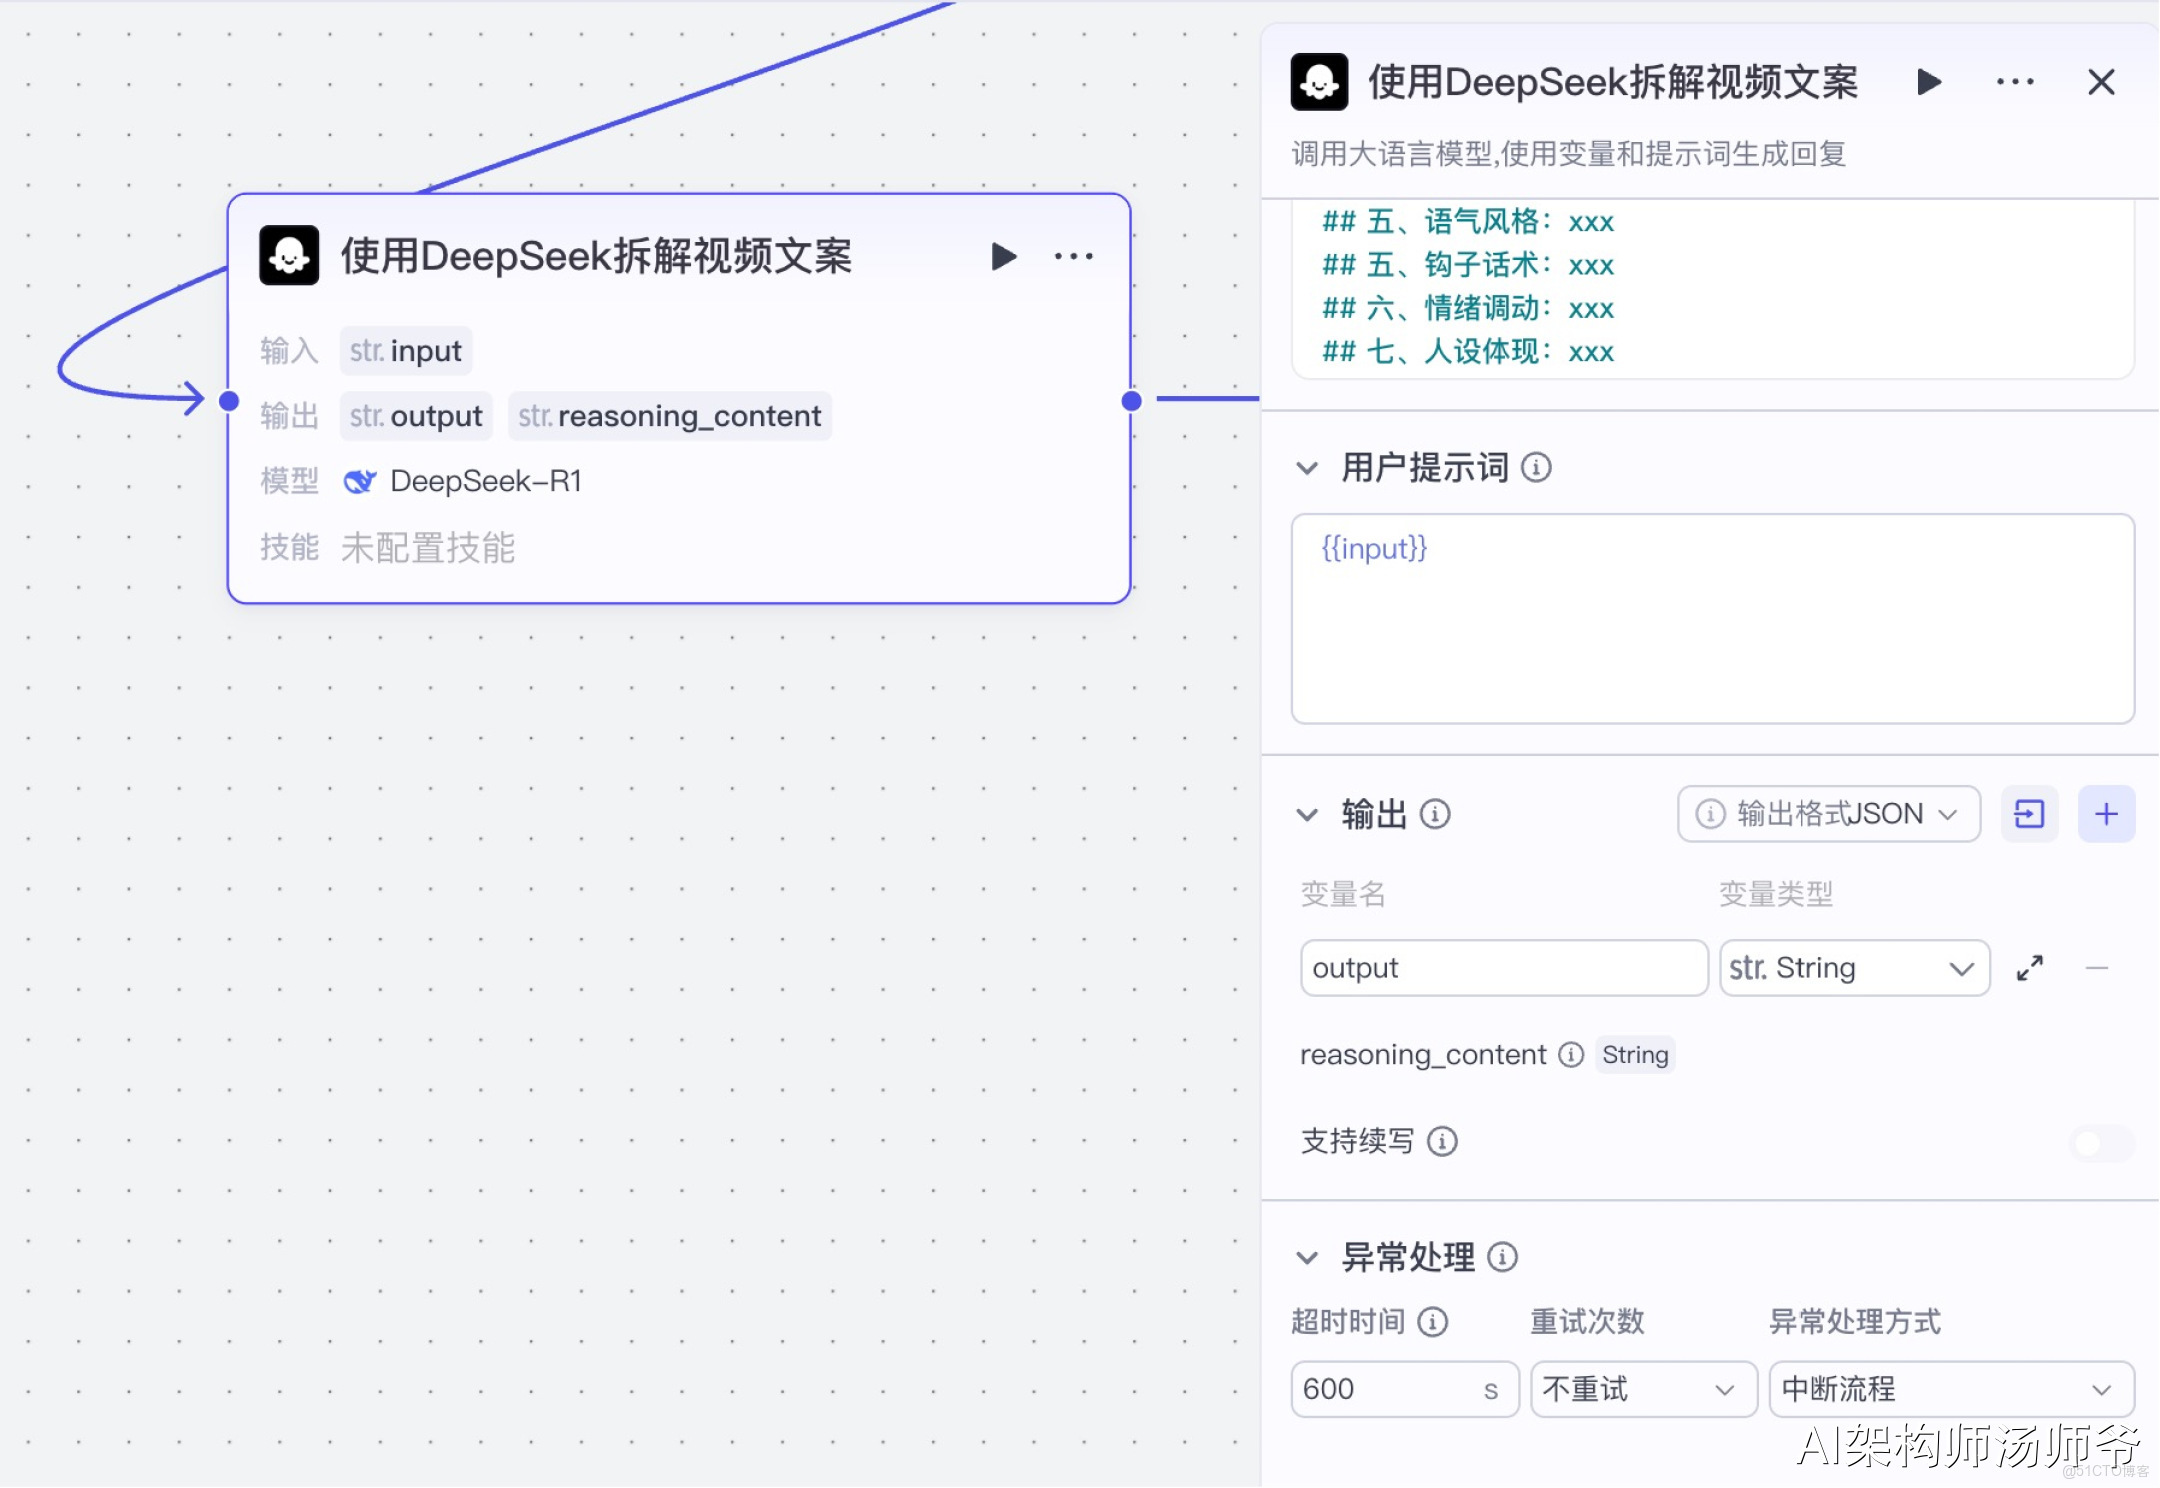Click the node's right output connector dot
This screenshot has width=2160, height=1488.
click(1131, 401)
